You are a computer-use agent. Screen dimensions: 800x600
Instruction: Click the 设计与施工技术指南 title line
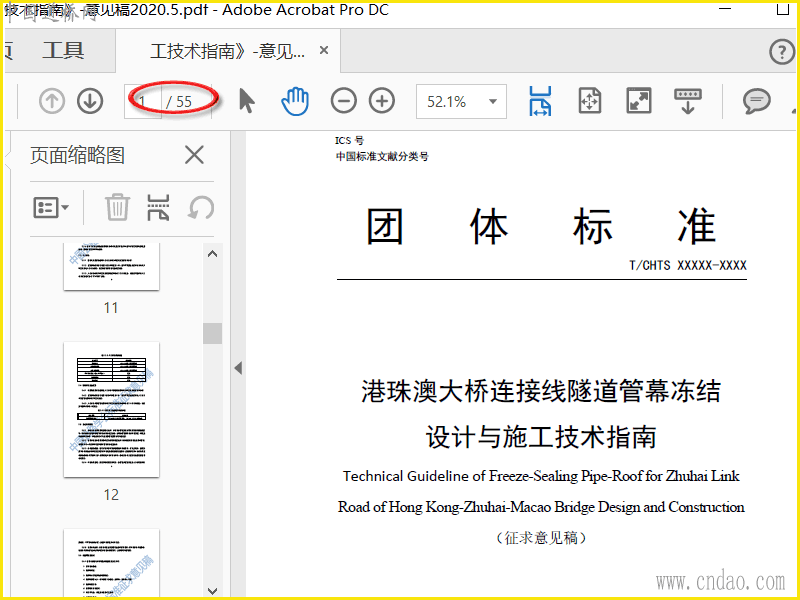click(541, 437)
